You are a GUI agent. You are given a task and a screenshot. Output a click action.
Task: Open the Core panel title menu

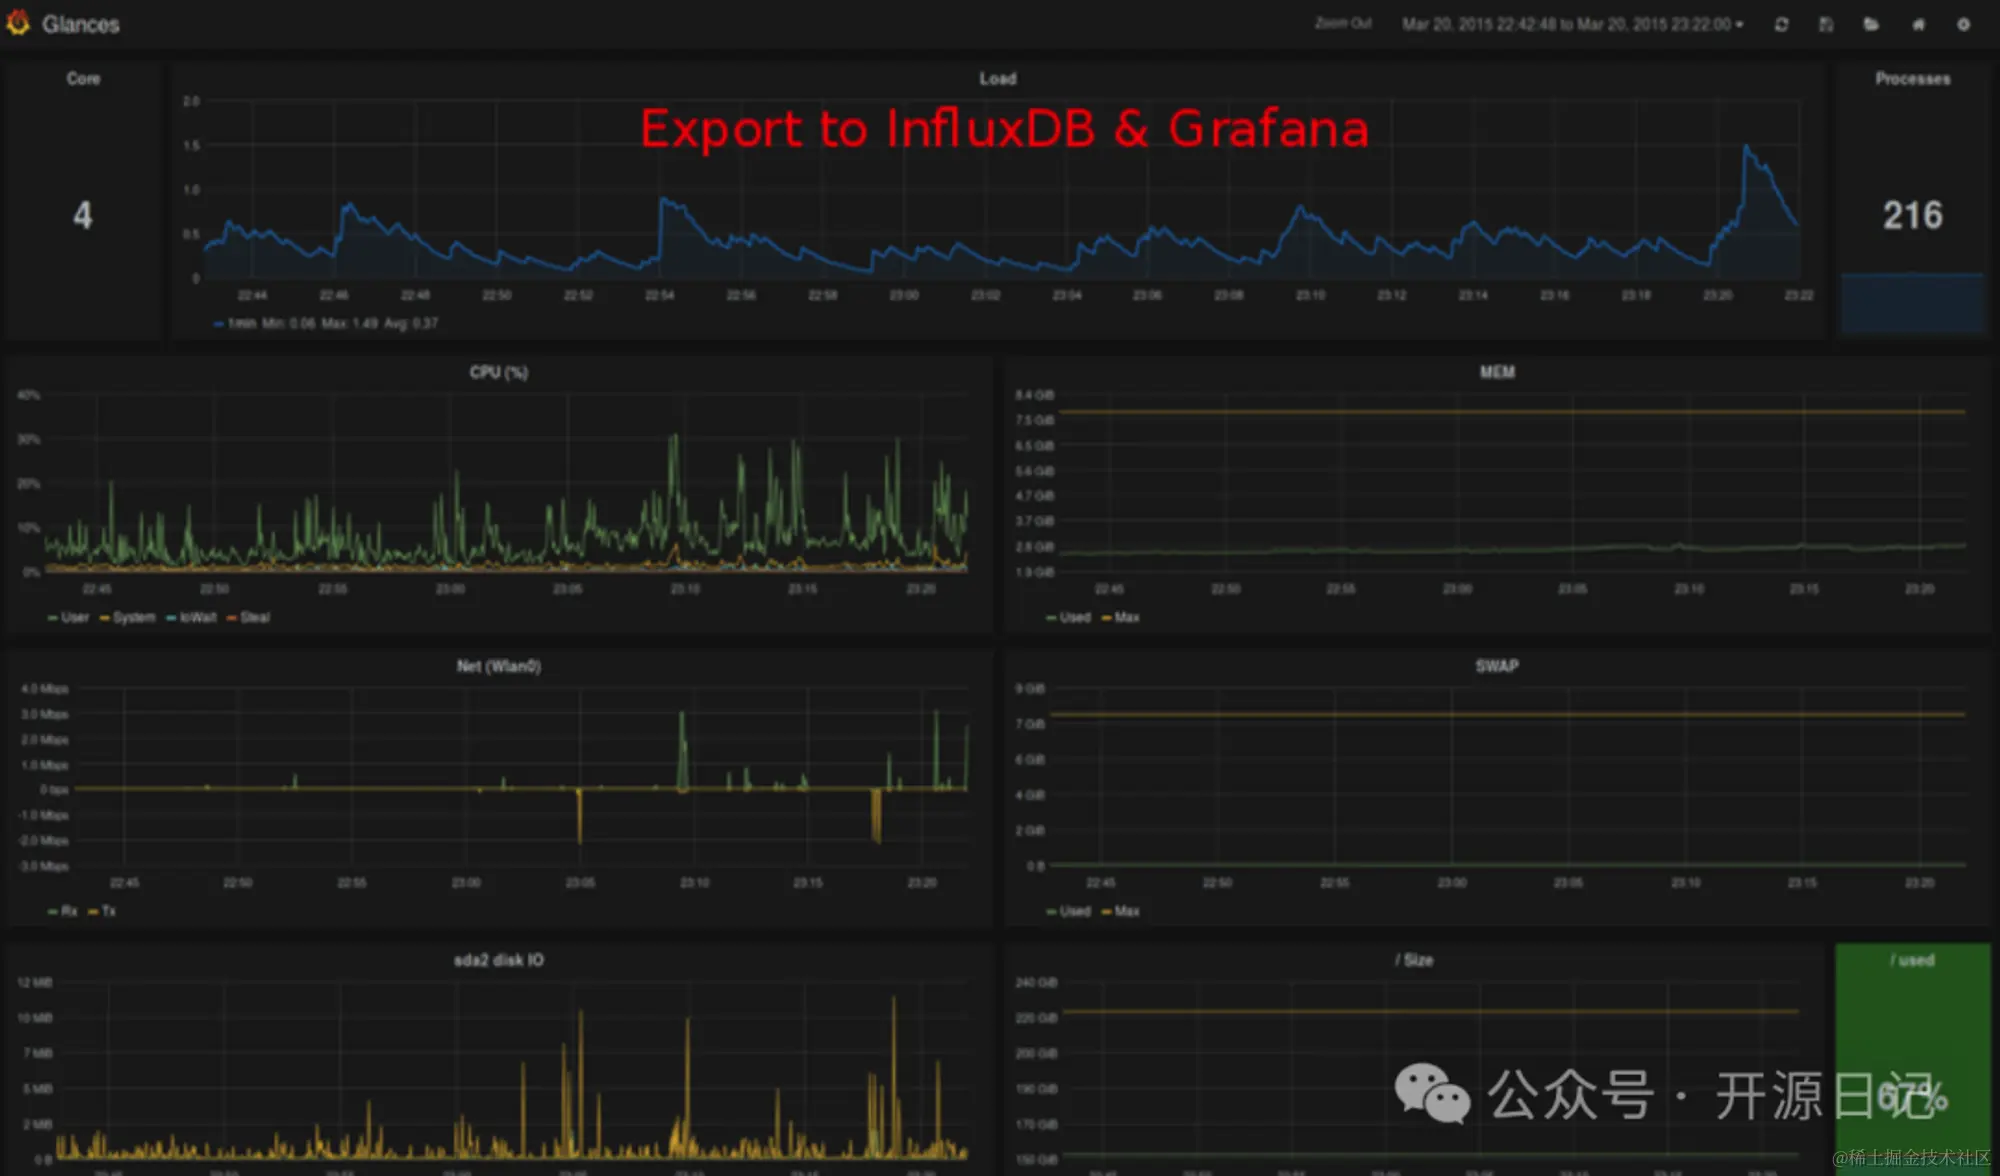[83, 79]
